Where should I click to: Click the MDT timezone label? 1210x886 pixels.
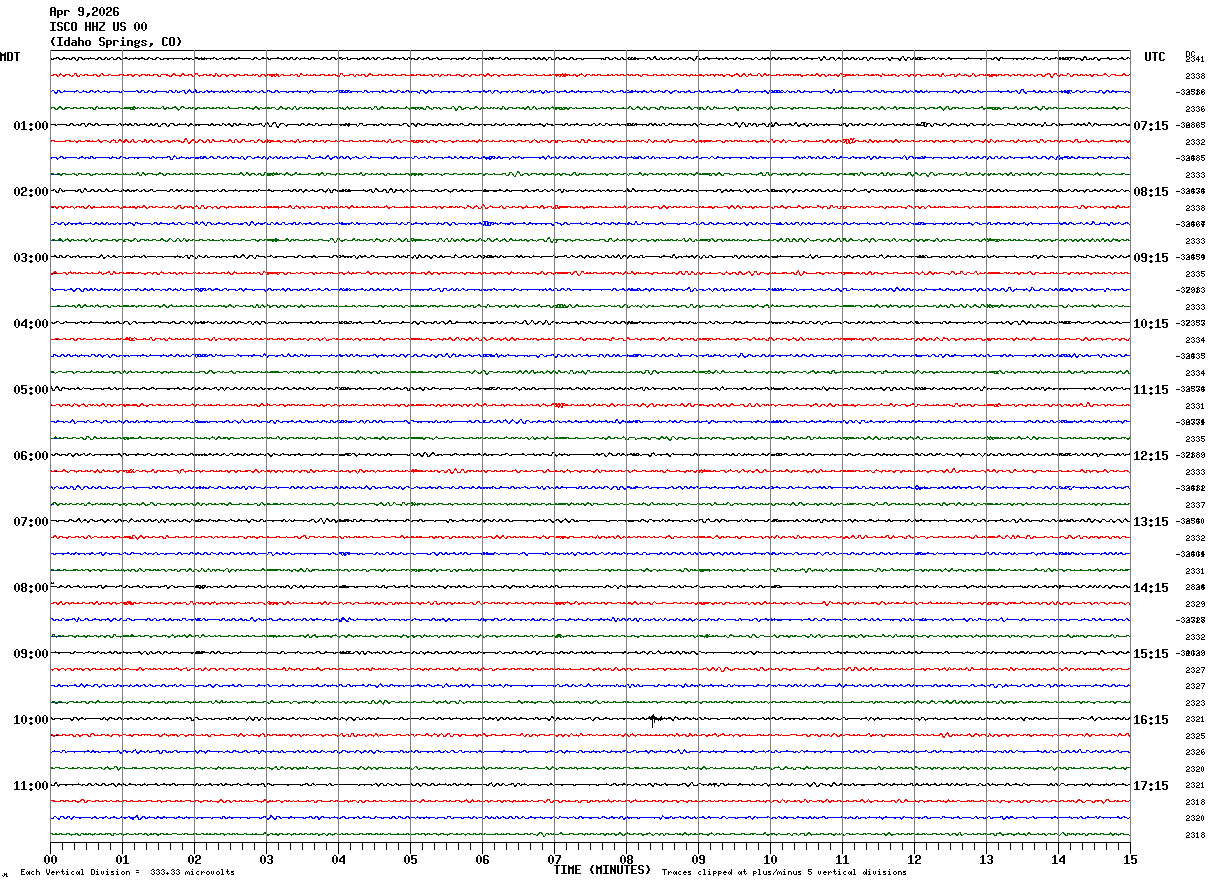point(10,57)
